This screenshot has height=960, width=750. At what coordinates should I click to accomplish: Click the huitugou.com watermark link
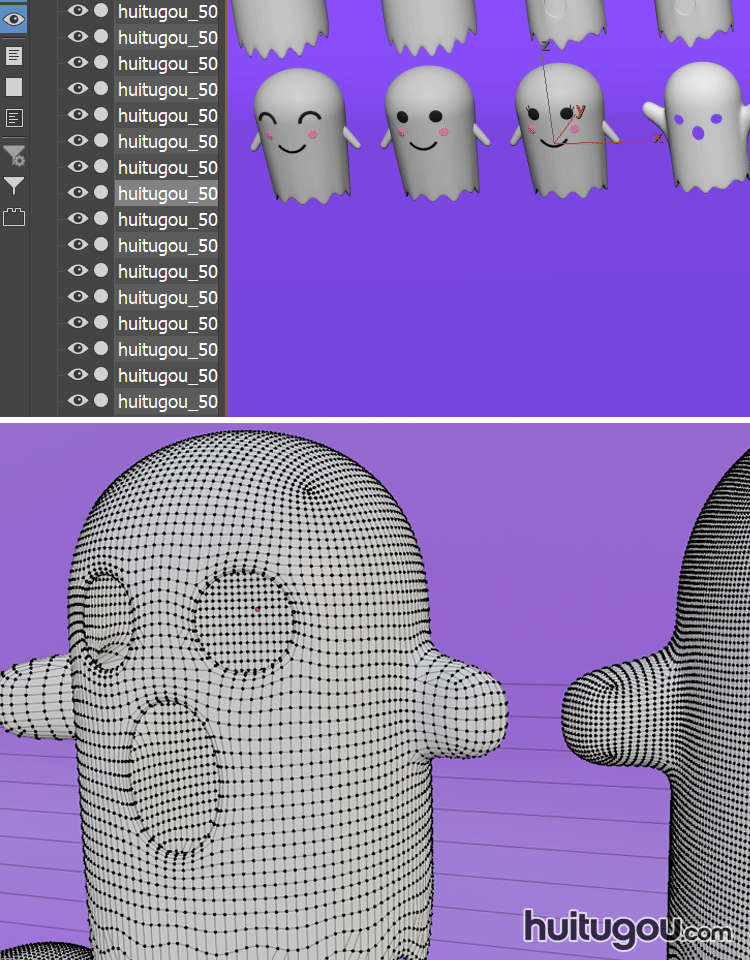point(627,928)
